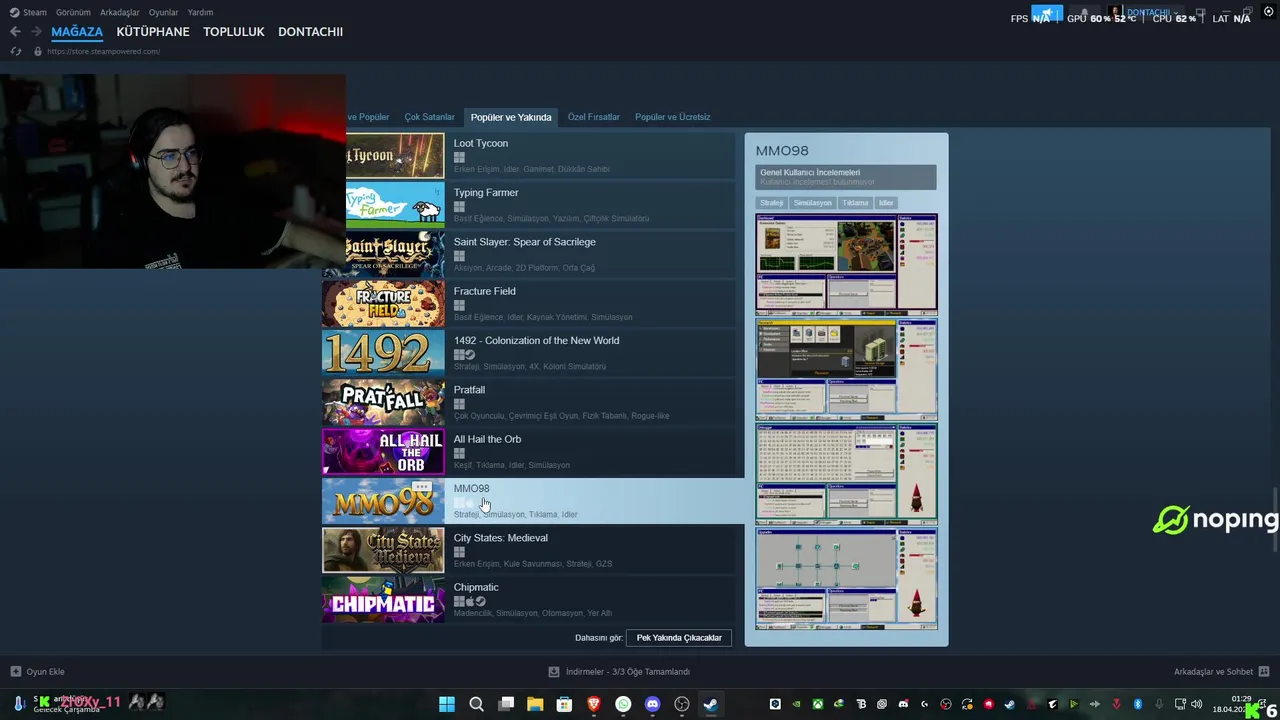Open the Chipmatic game row

(x=528, y=600)
